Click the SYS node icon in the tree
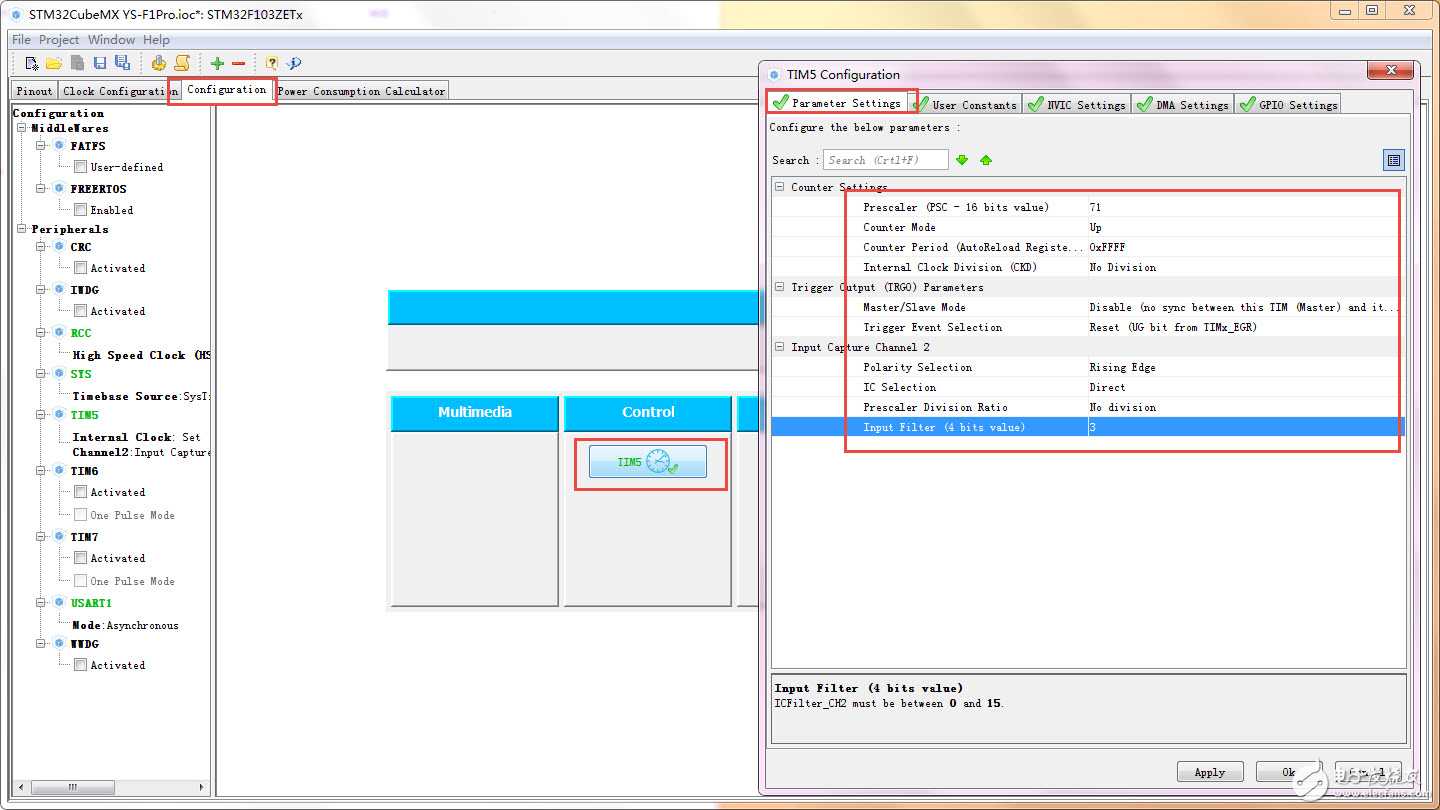 pyautogui.click(x=59, y=374)
